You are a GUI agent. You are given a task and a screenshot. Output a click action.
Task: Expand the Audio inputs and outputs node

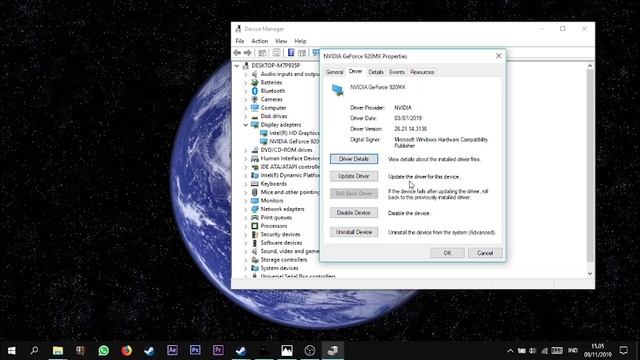246,74
